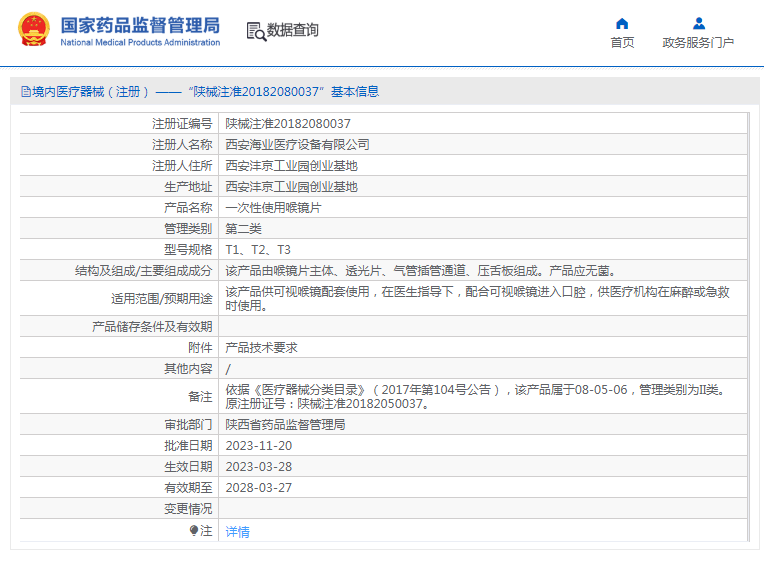Click the 产品储存条件及有效期 label
This screenshot has height=563, width=764.
click(x=152, y=327)
